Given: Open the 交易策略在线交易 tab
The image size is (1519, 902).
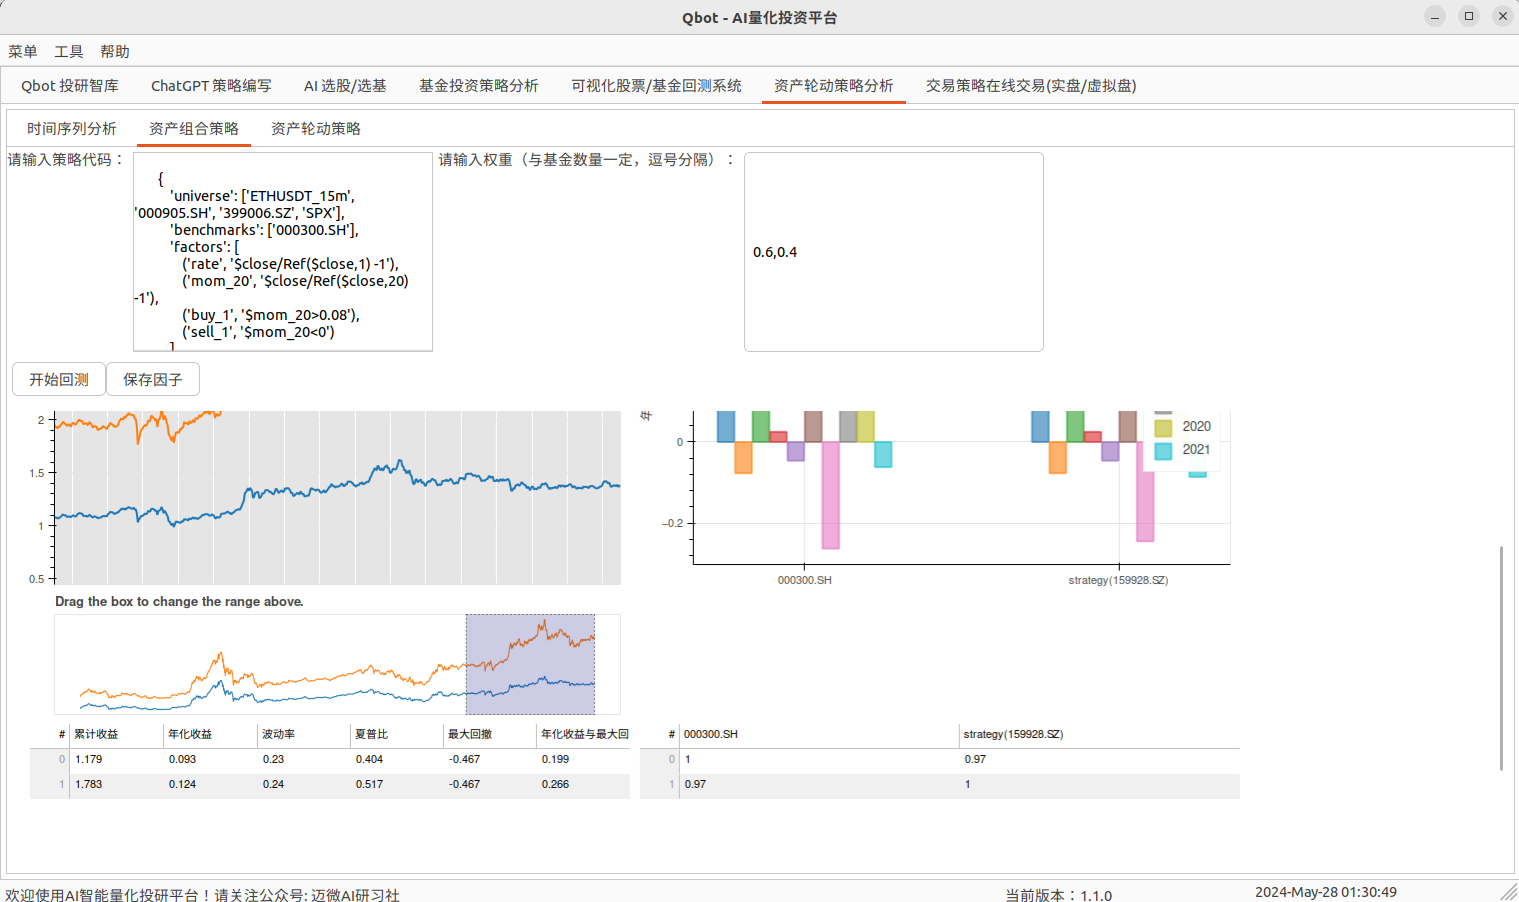Looking at the screenshot, I should pos(1030,86).
